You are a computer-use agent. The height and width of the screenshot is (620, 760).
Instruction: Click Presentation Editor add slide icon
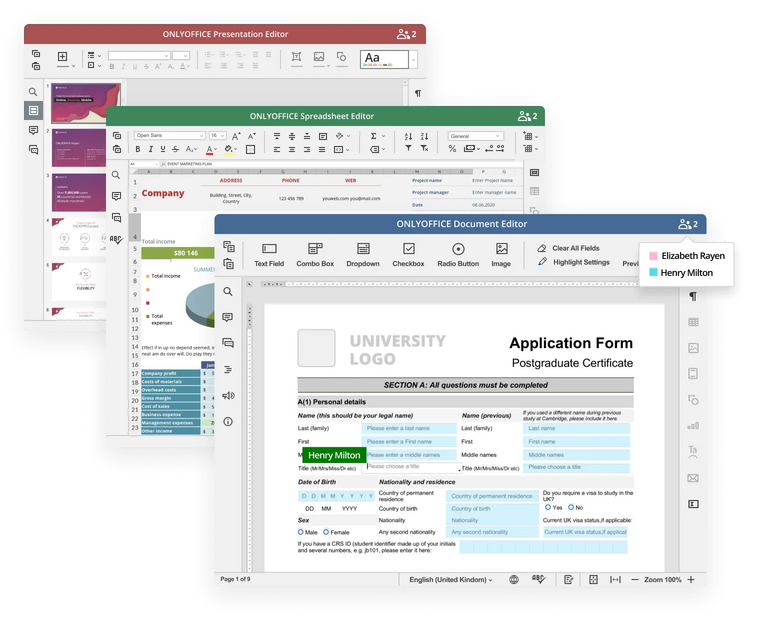(x=63, y=57)
